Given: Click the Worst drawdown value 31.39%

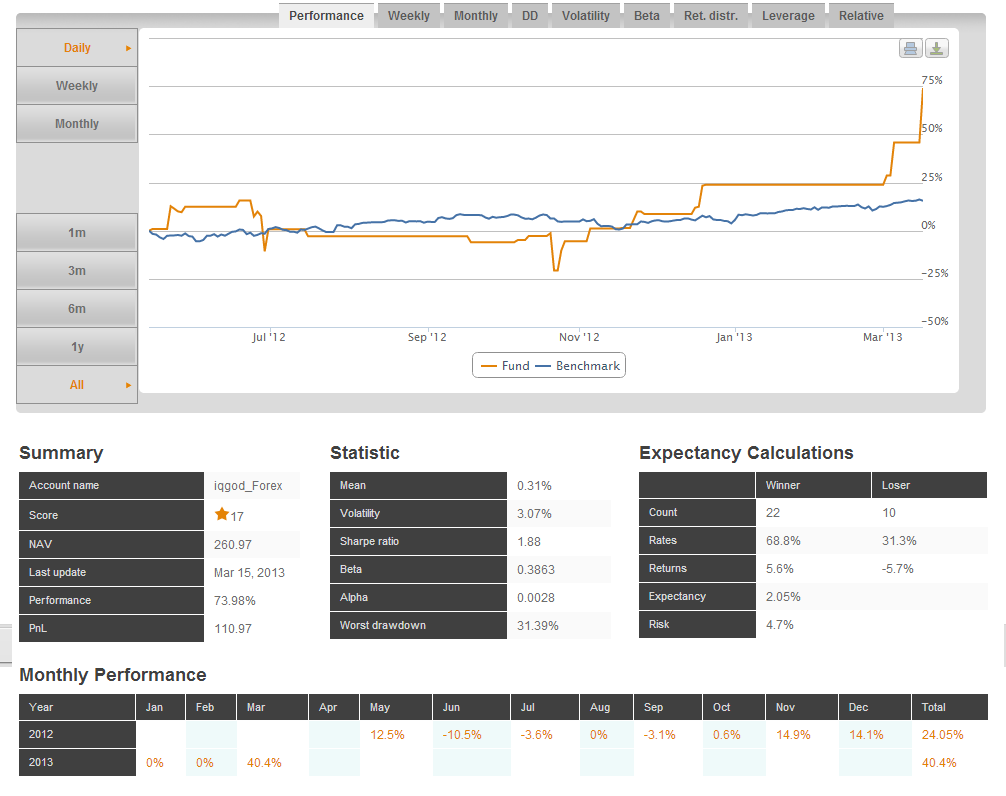Looking at the screenshot, I should tap(538, 625).
